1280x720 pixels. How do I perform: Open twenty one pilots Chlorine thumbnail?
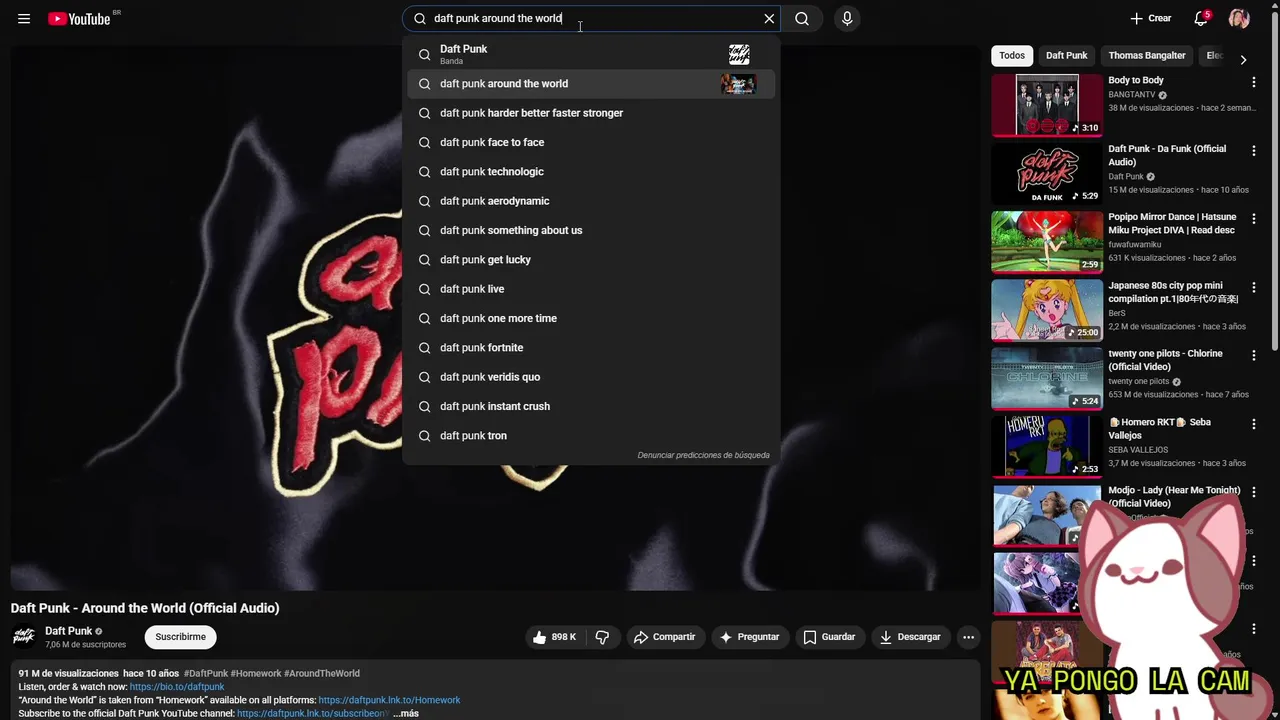click(x=1047, y=378)
